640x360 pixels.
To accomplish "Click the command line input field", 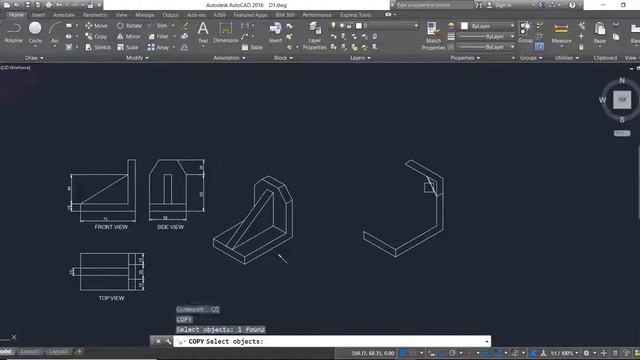I will click(x=332, y=341).
